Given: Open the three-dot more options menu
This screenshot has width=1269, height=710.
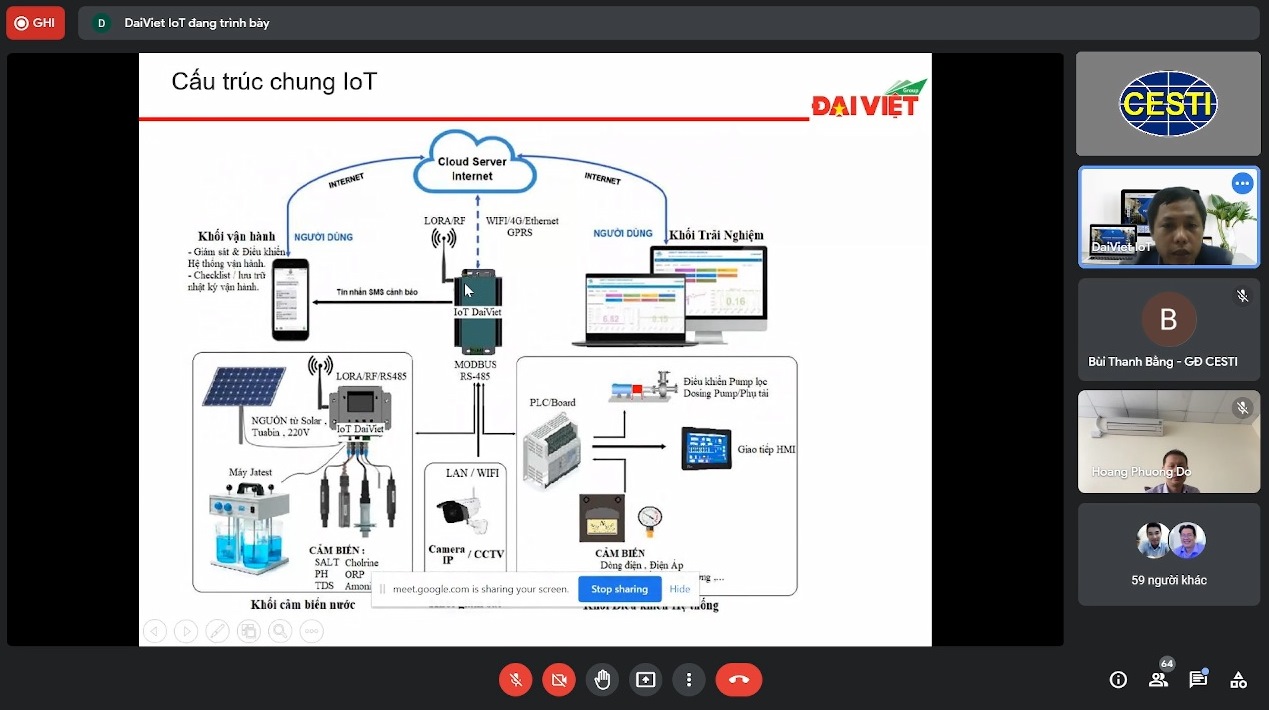Looking at the screenshot, I should pyautogui.click(x=689, y=680).
